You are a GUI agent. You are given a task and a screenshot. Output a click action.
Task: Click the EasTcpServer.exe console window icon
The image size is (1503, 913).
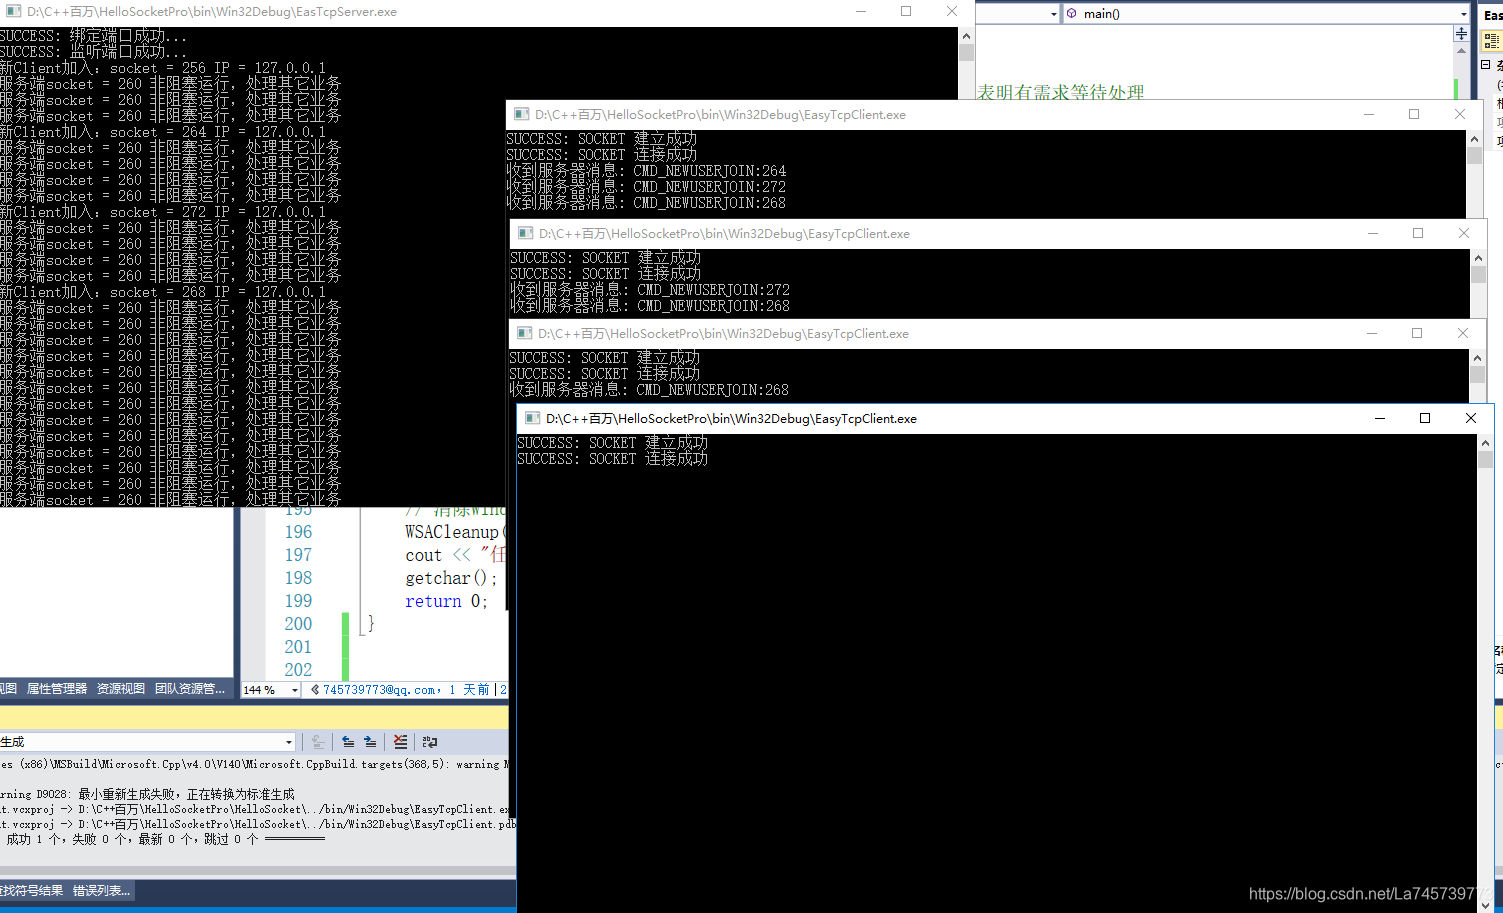point(13,12)
